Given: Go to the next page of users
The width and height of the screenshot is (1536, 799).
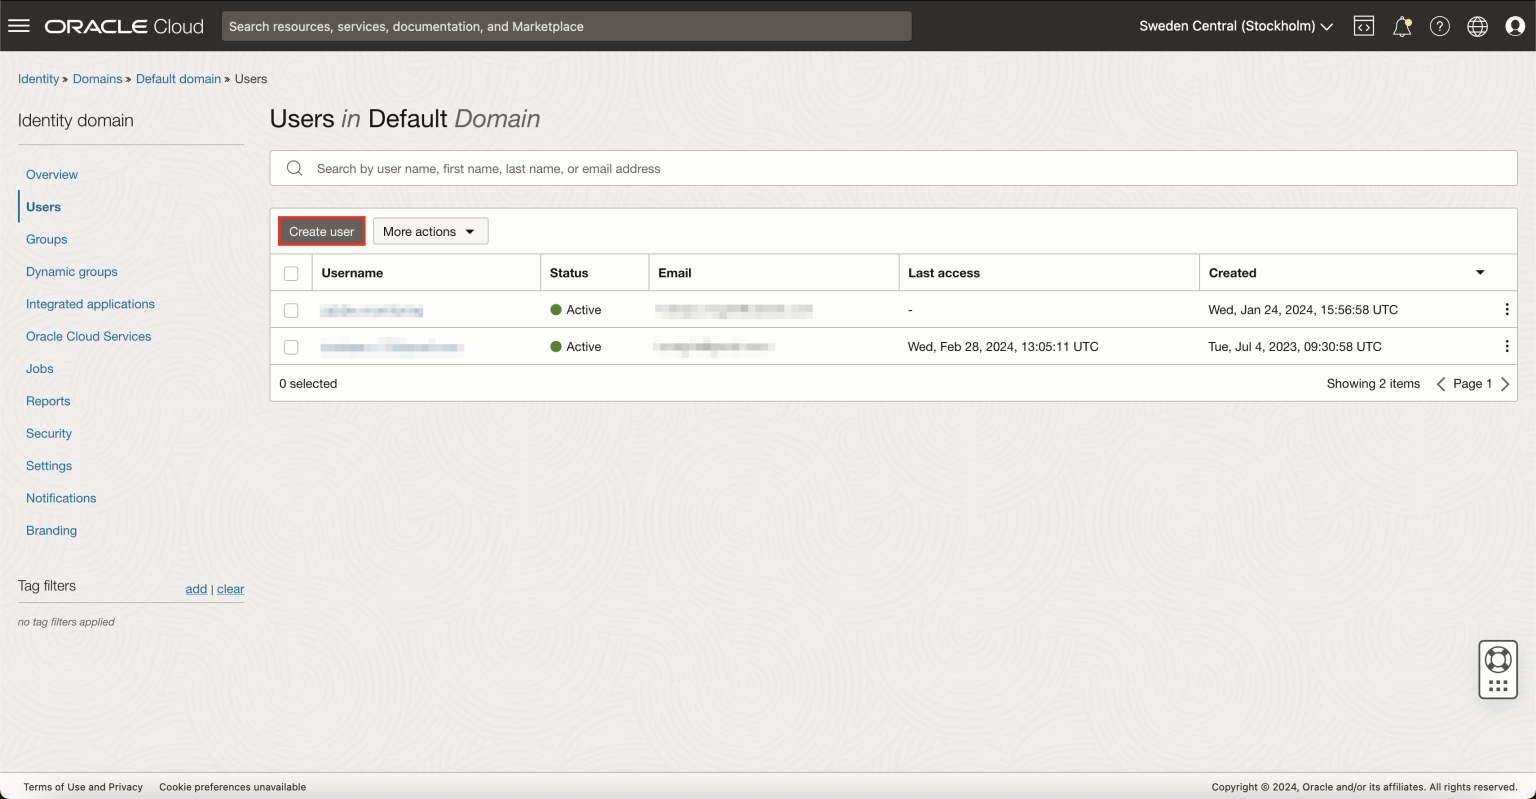Looking at the screenshot, I should pyautogui.click(x=1505, y=383).
